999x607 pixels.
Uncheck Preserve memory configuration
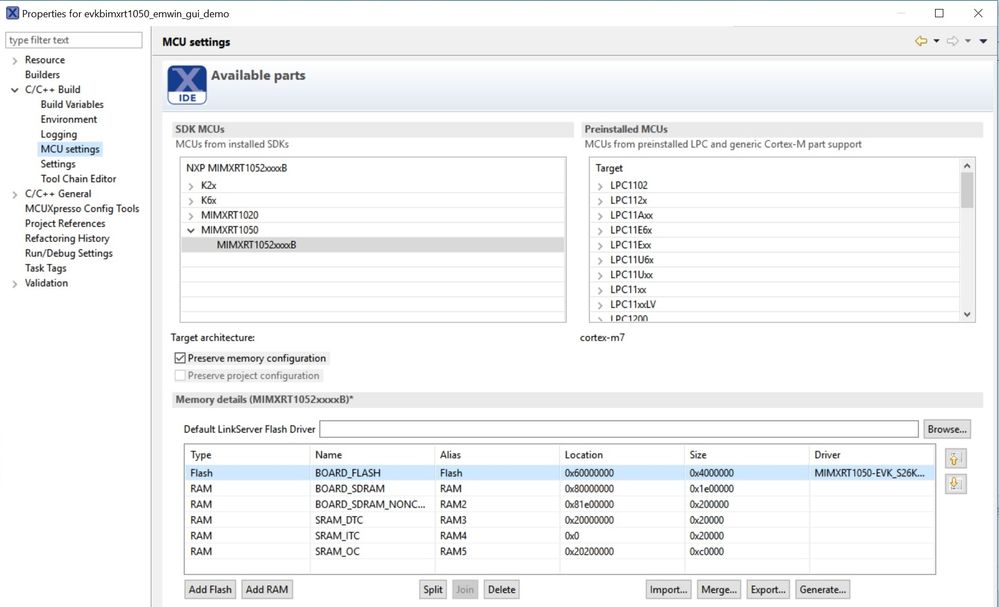[180, 358]
